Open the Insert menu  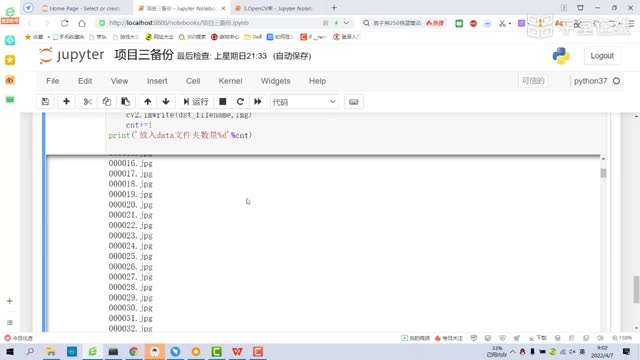coord(157,81)
